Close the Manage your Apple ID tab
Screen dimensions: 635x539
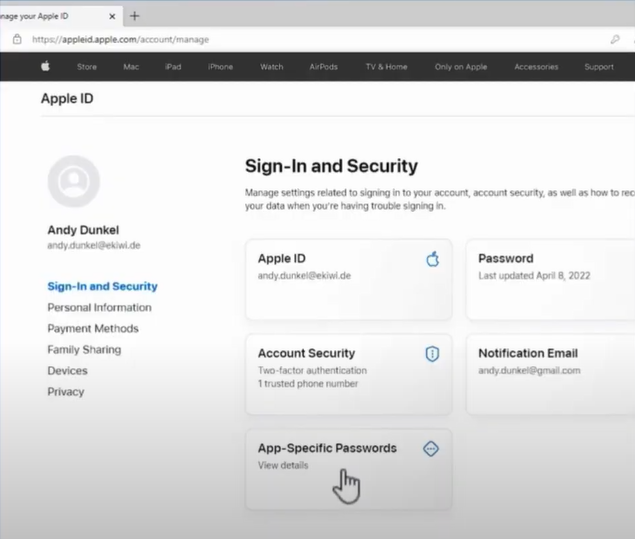coord(112,16)
